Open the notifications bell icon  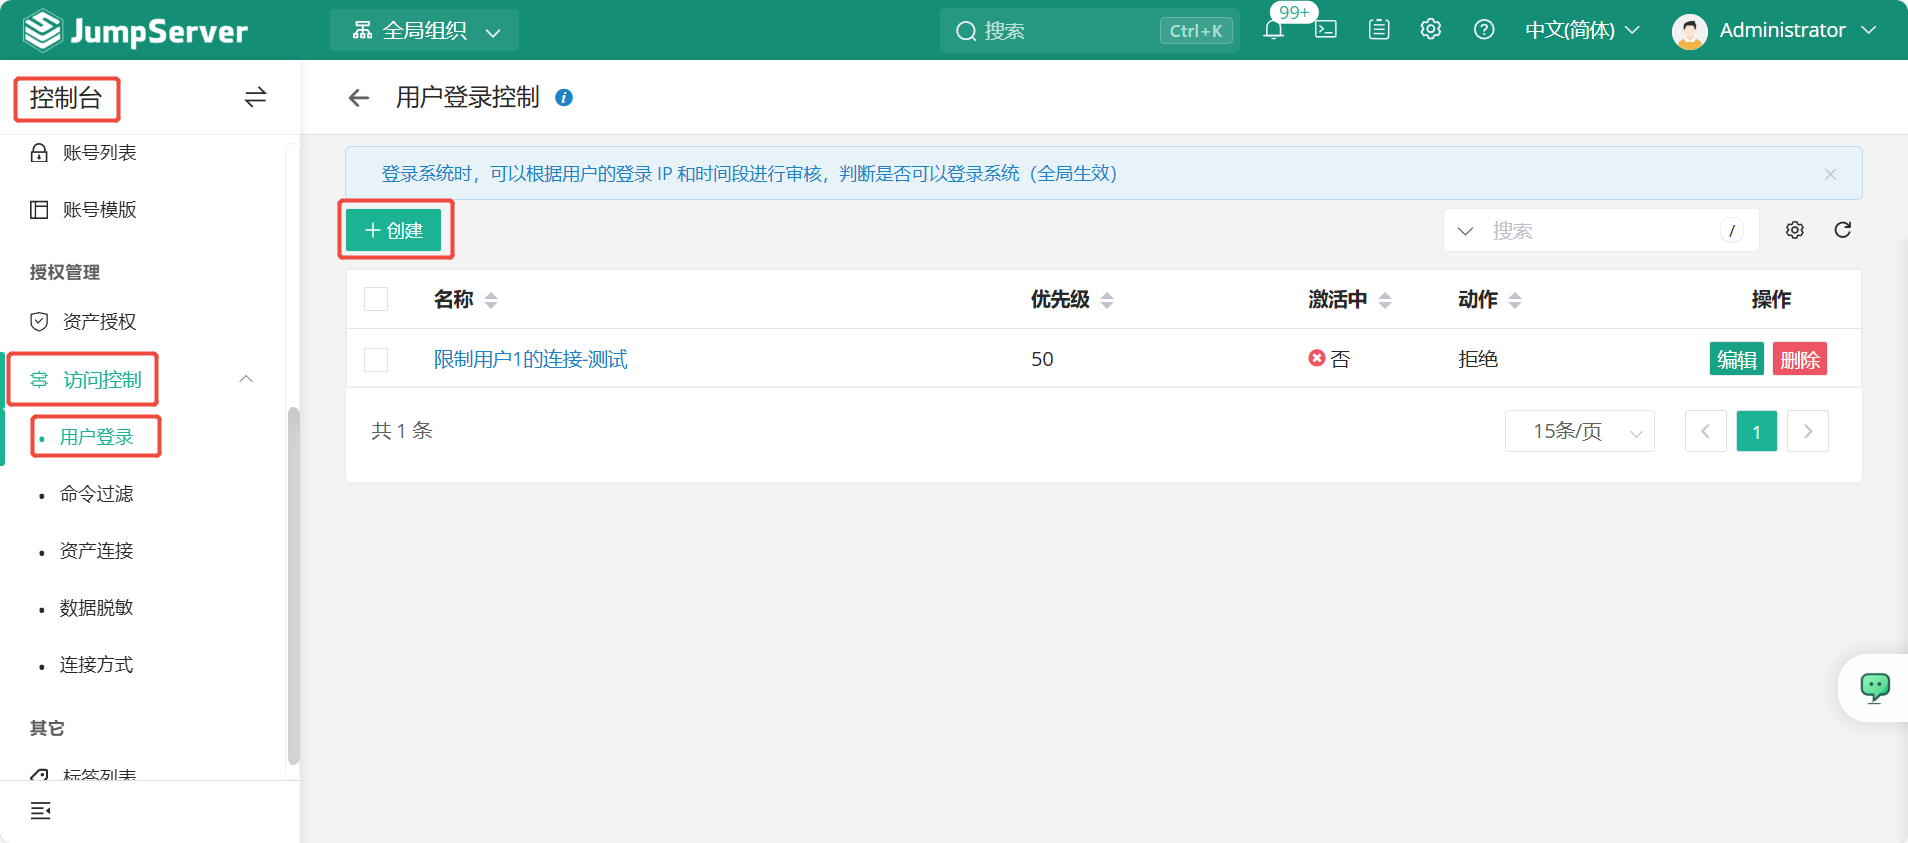(1273, 30)
